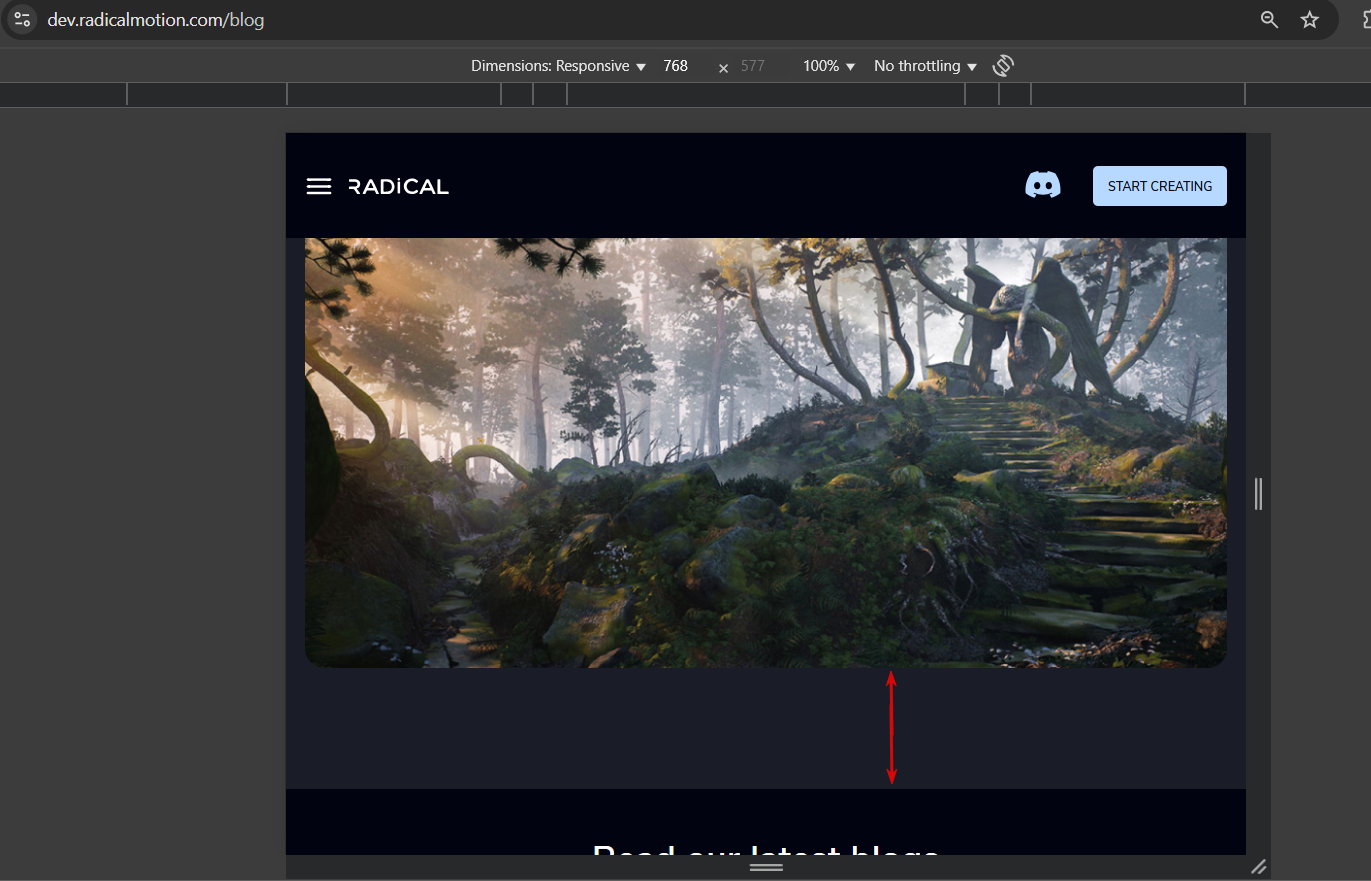This screenshot has width=1371, height=881.
Task: Open the hamburger navigation menu
Action: tap(319, 186)
